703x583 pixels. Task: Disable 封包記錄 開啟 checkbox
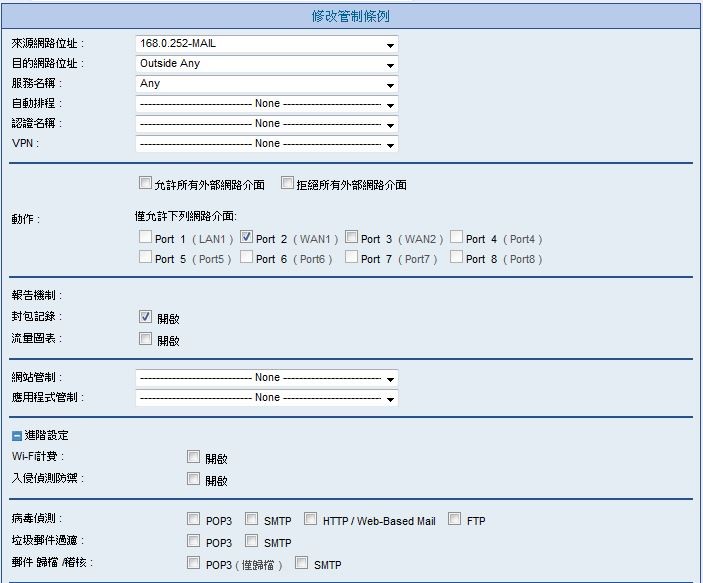tap(145, 317)
